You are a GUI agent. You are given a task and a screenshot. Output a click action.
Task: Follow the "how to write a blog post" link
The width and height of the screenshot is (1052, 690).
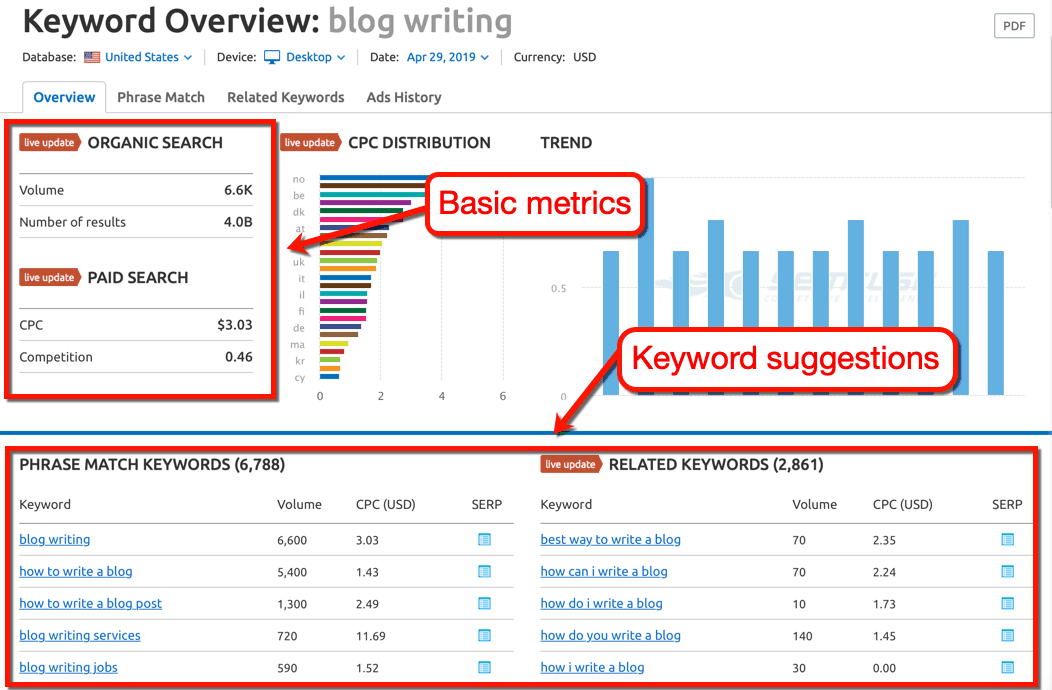pyautogui.click(x=90, y=603)
